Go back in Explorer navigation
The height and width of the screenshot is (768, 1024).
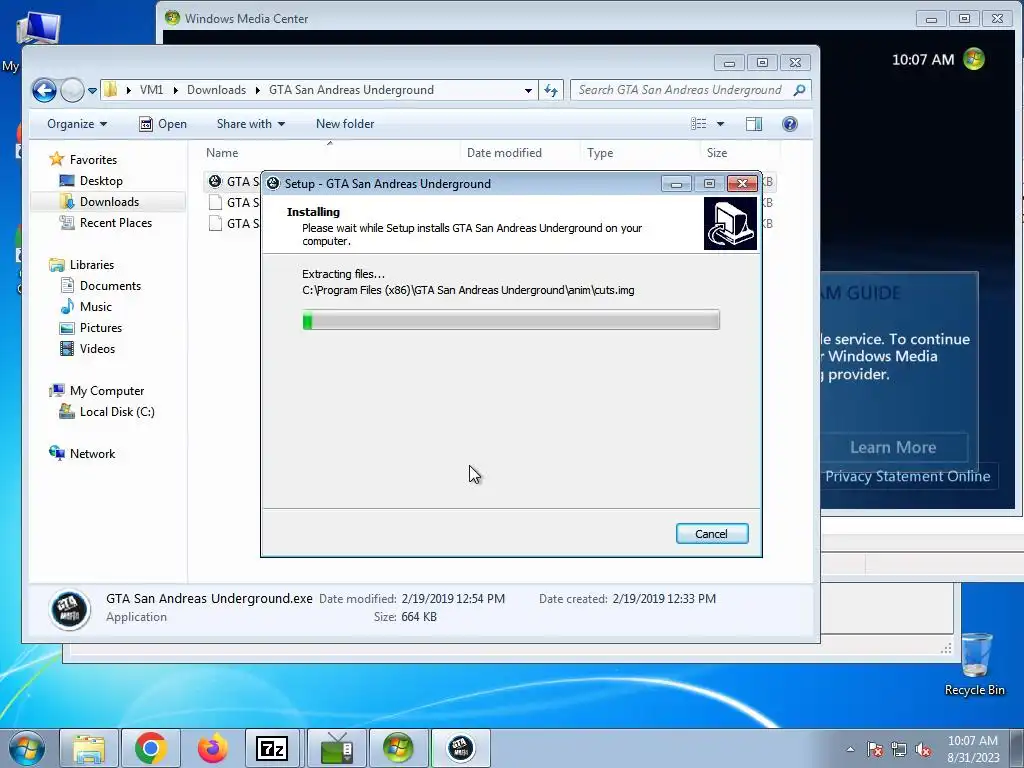(44, 90)
